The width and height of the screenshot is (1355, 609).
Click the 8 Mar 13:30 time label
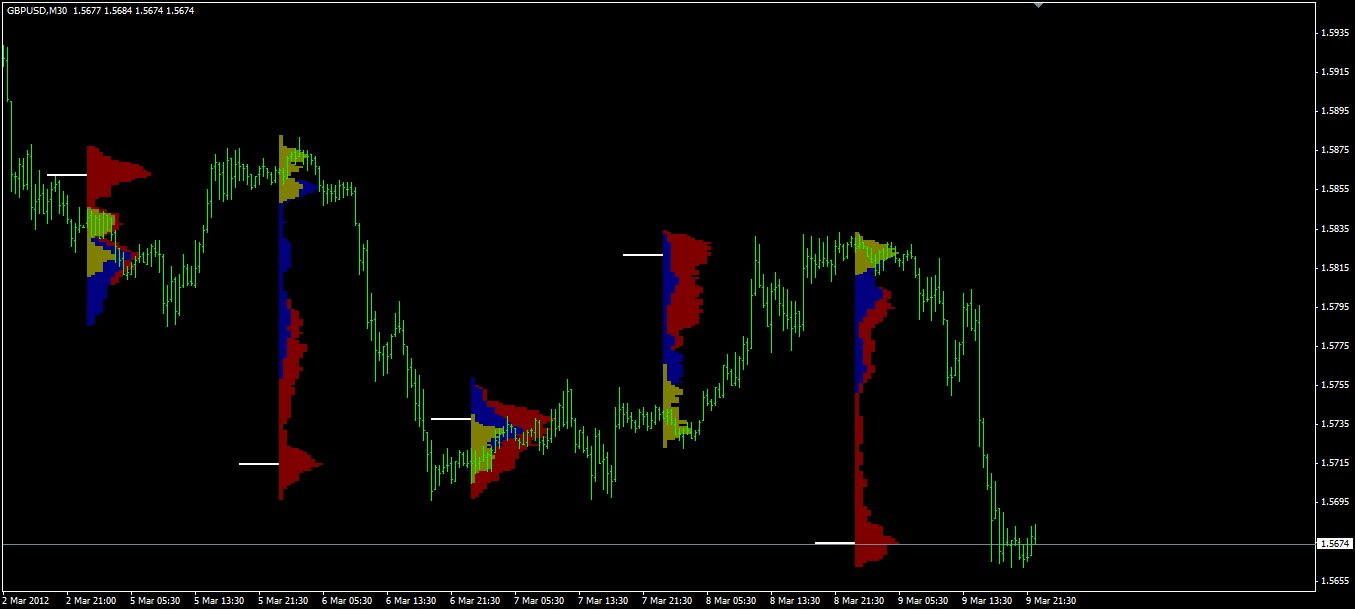[795, 601]
